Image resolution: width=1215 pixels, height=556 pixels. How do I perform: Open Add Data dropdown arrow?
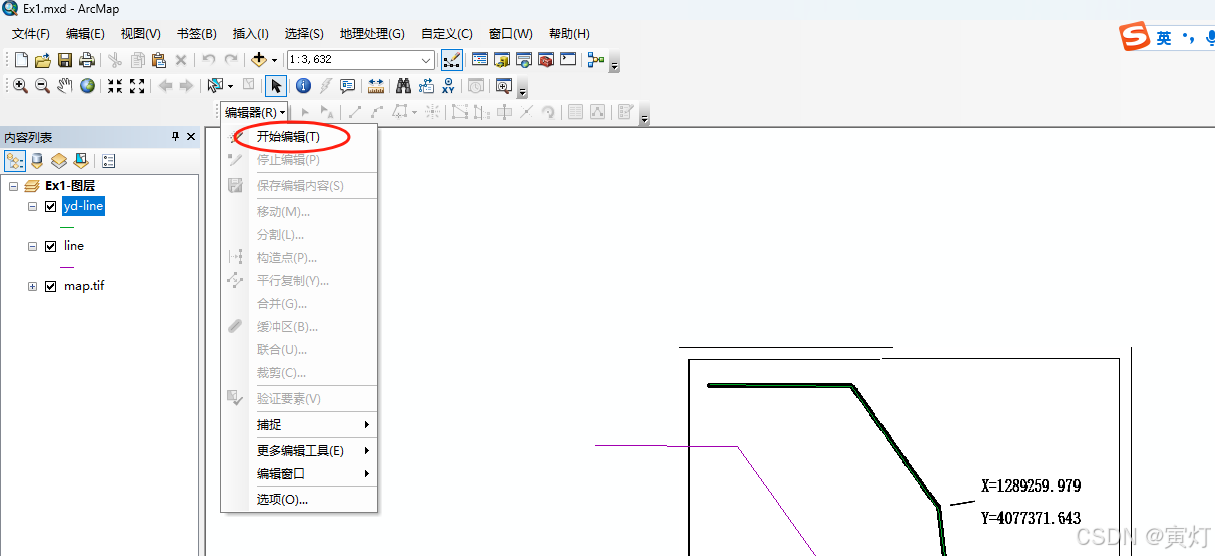pyautogui.click(x=274, y=60)
